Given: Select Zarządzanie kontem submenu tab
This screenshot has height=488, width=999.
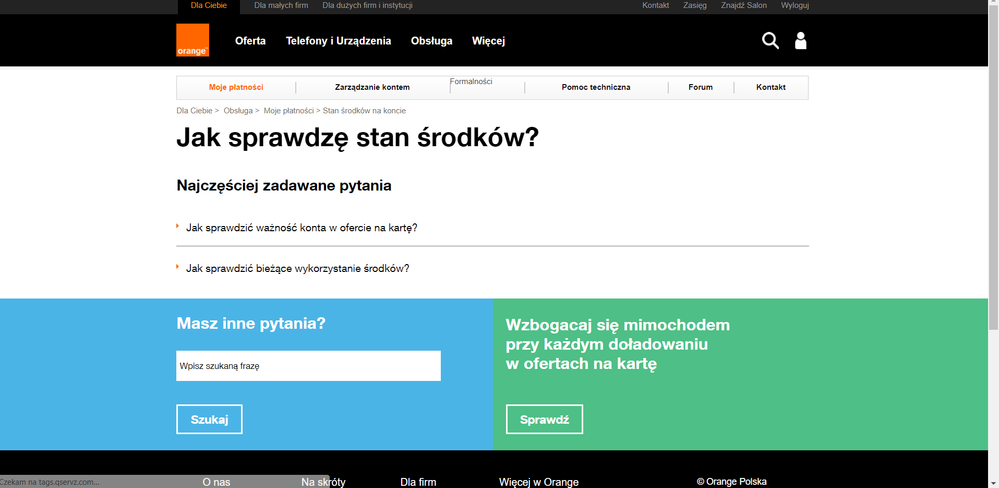Looking at the screenshot, I should (x=373, y=87).
